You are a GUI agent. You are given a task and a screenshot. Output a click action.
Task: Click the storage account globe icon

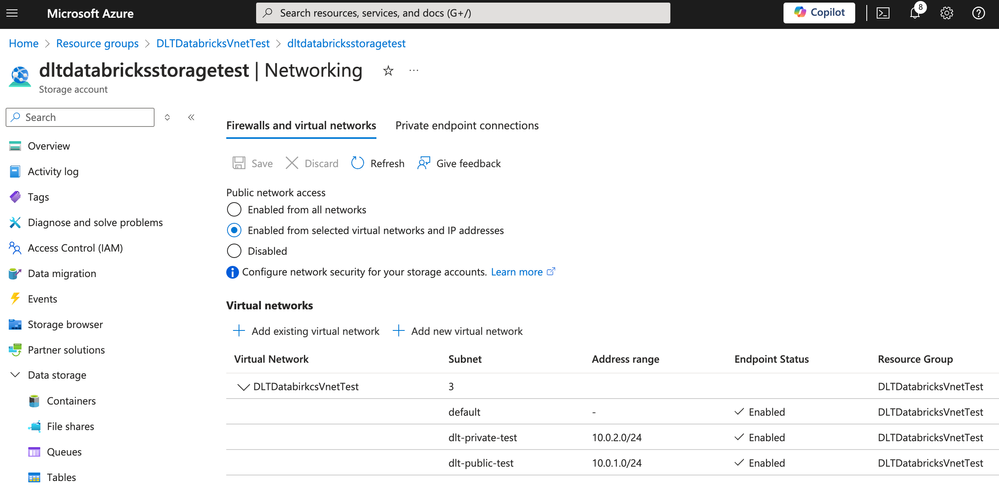(19, 76)
